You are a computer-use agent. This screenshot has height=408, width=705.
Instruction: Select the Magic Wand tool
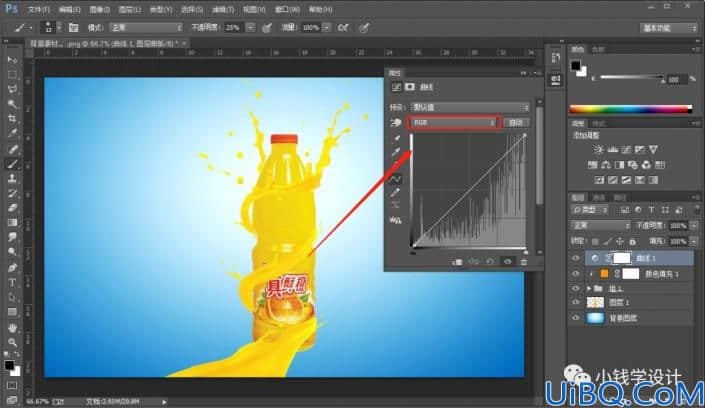[12, 104]
